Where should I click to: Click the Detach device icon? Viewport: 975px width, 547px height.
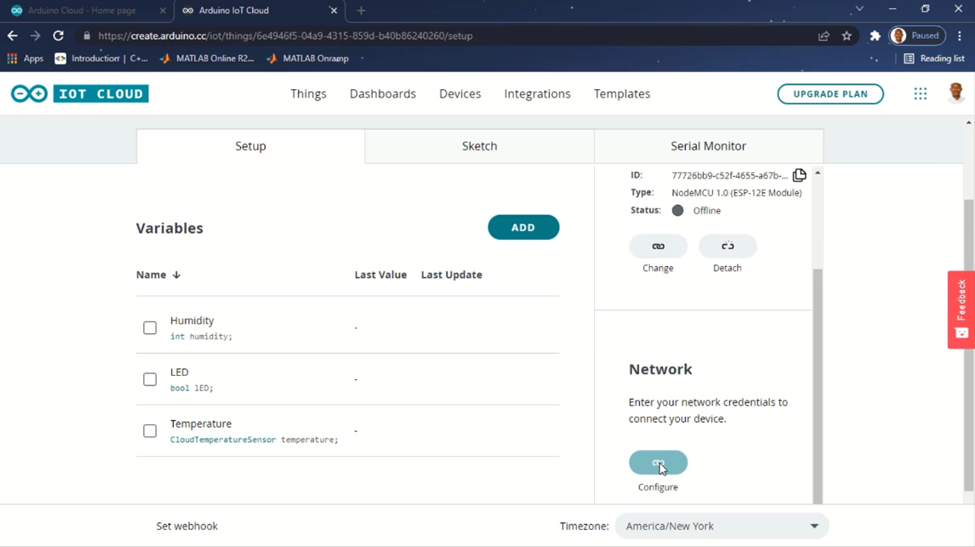(x=728, y=246)
